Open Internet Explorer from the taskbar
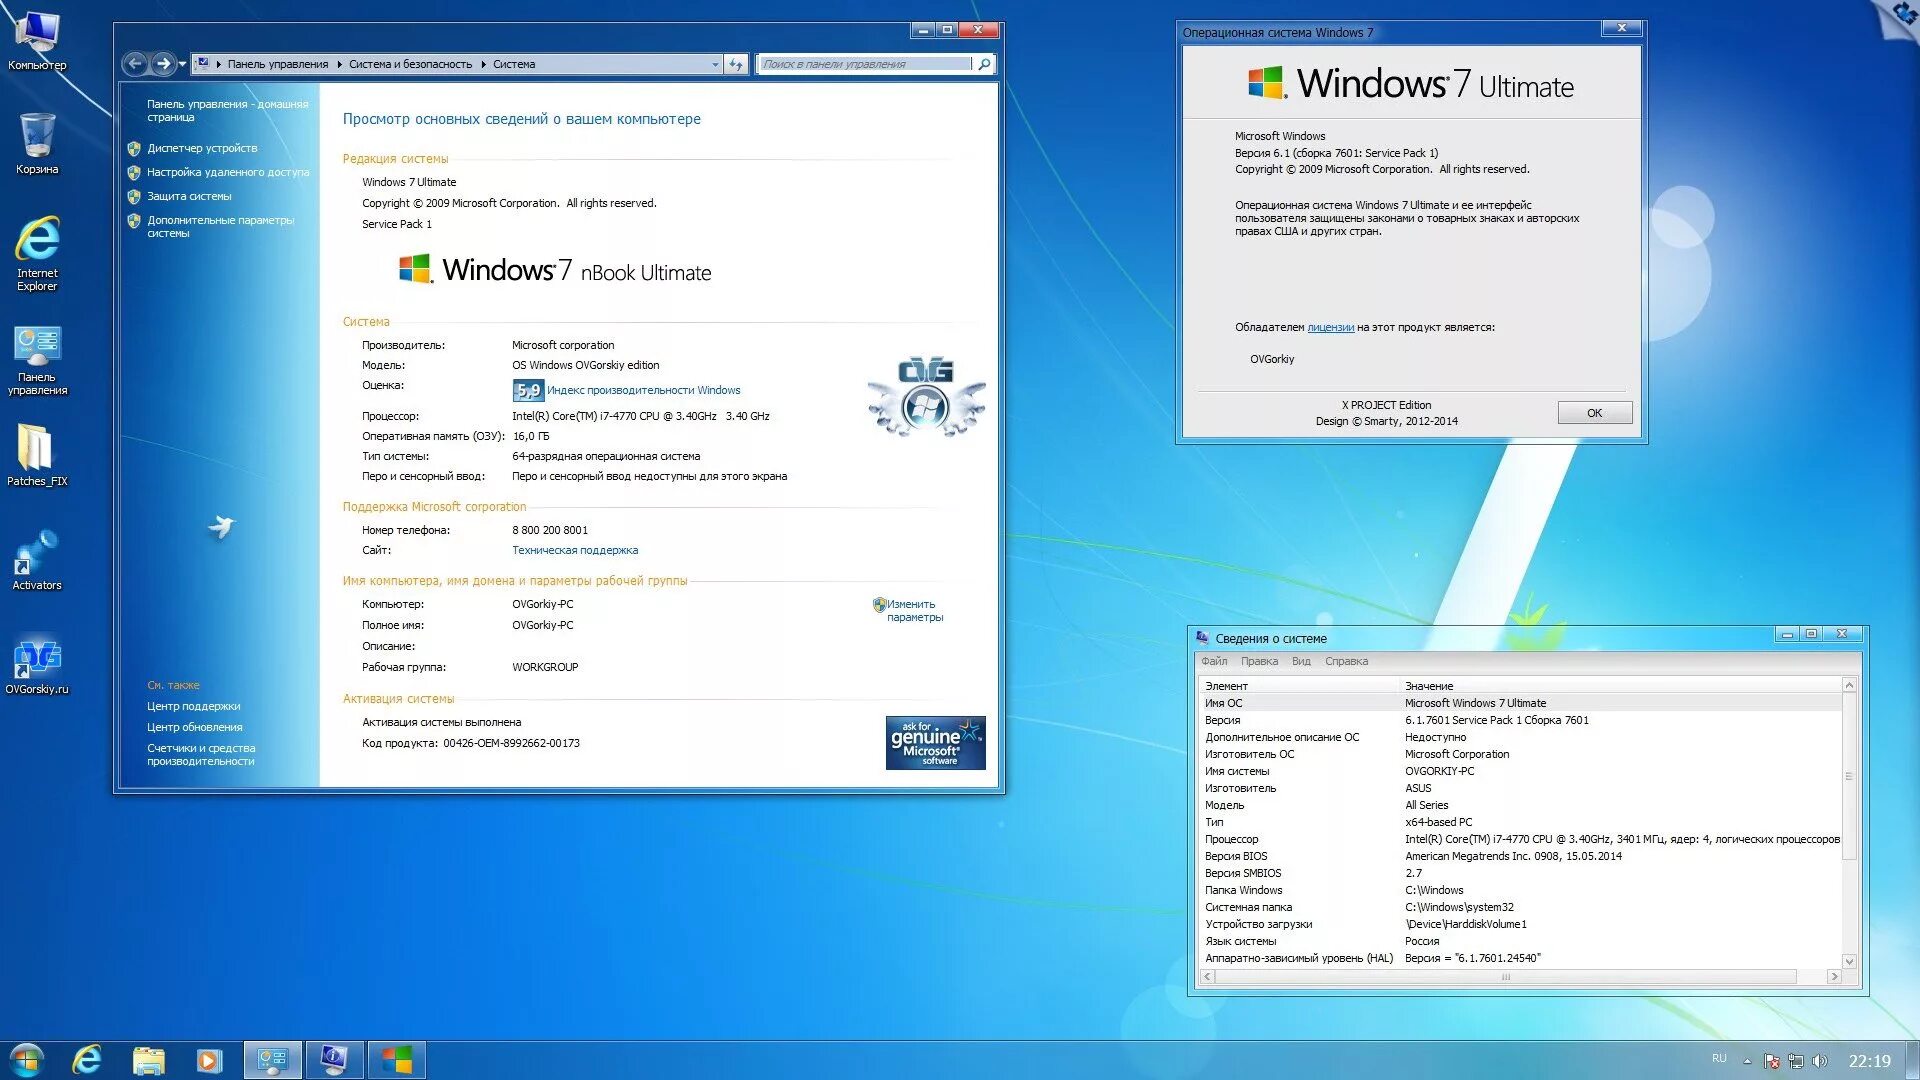Screen dimensions: 1920x1080 [x=88, y=1059]
